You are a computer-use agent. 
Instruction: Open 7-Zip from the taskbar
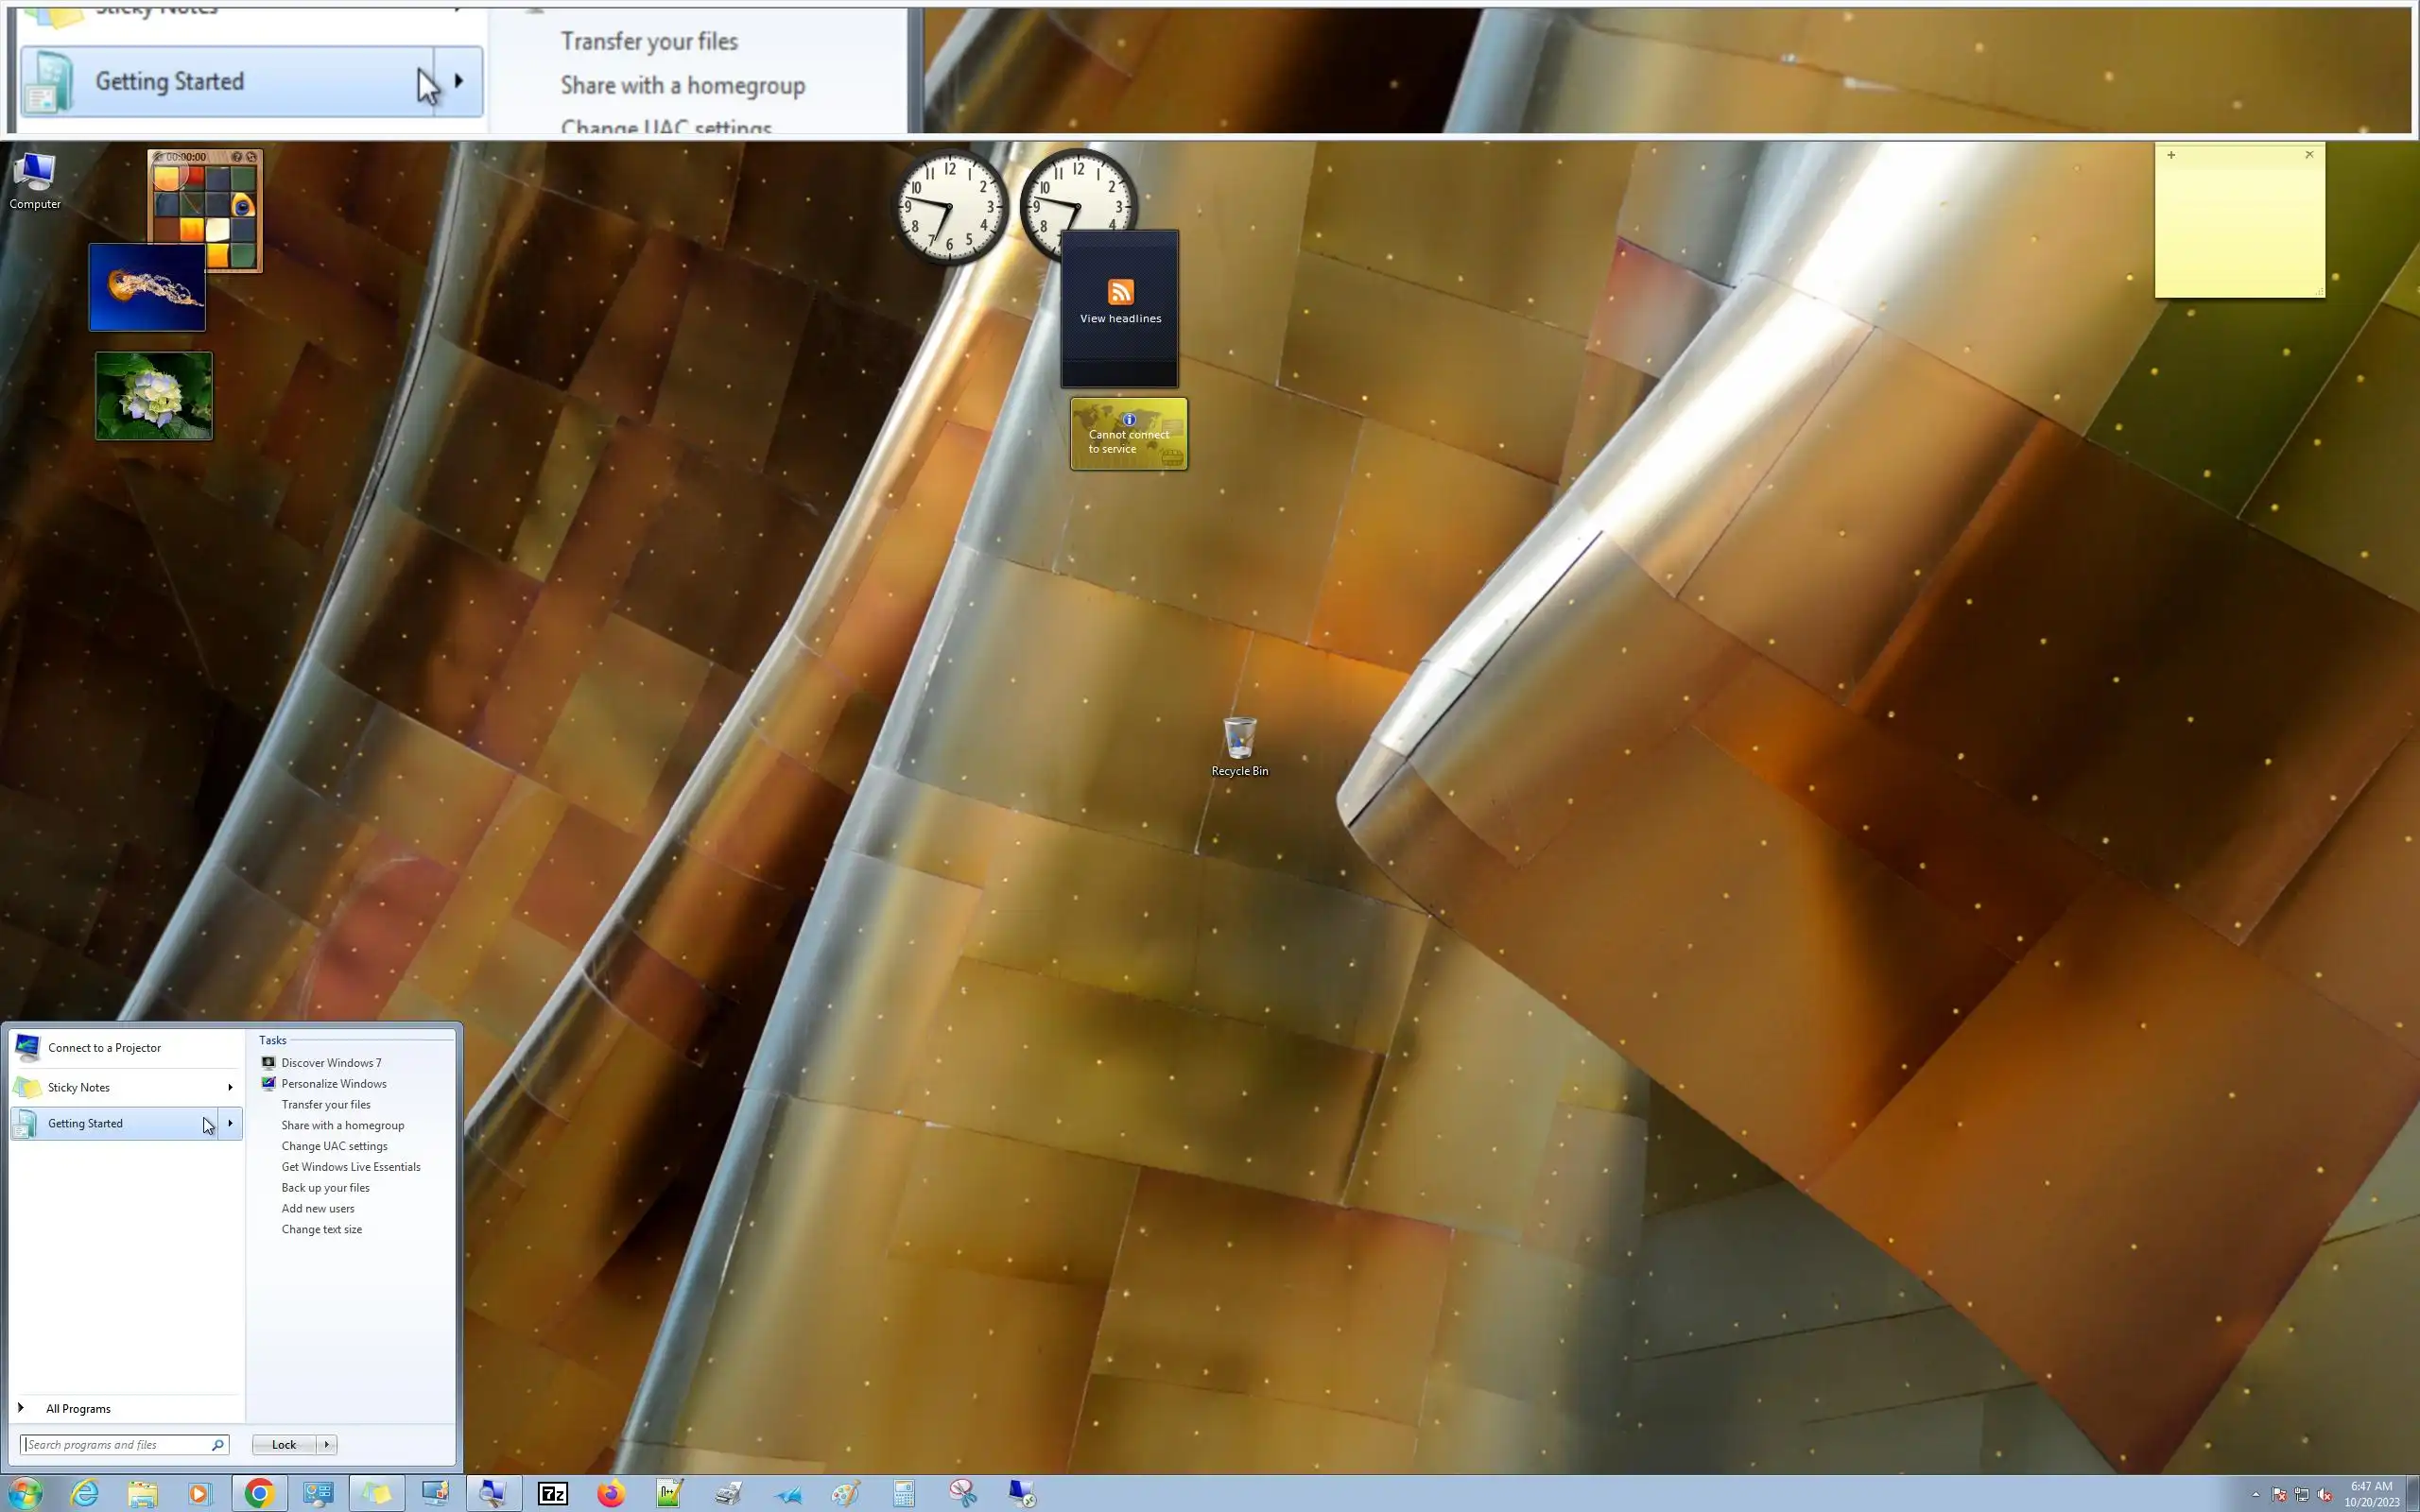(x=553, y=1493)
